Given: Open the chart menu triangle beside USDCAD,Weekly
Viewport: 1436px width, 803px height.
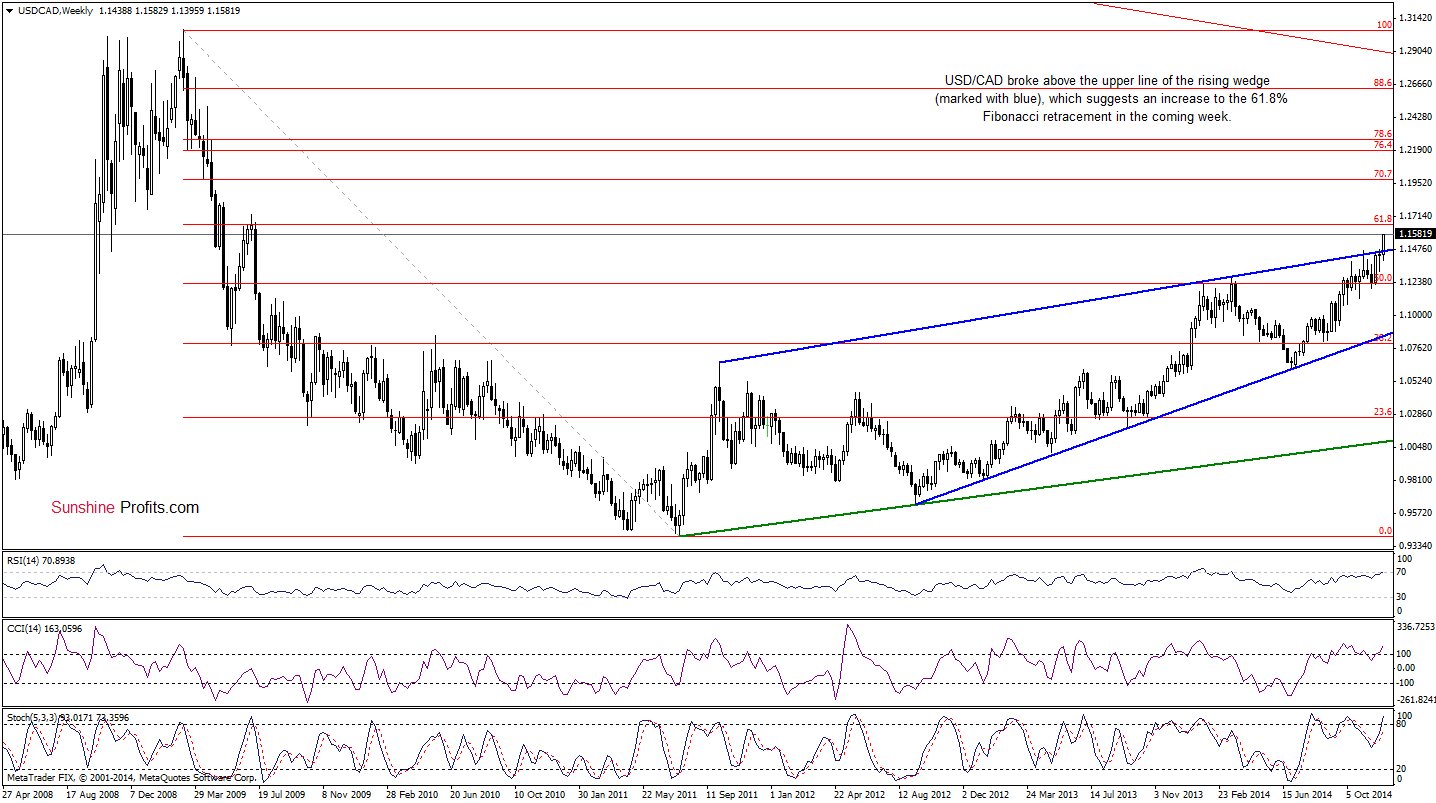Looking at the screenshot, I should (9, 10).
